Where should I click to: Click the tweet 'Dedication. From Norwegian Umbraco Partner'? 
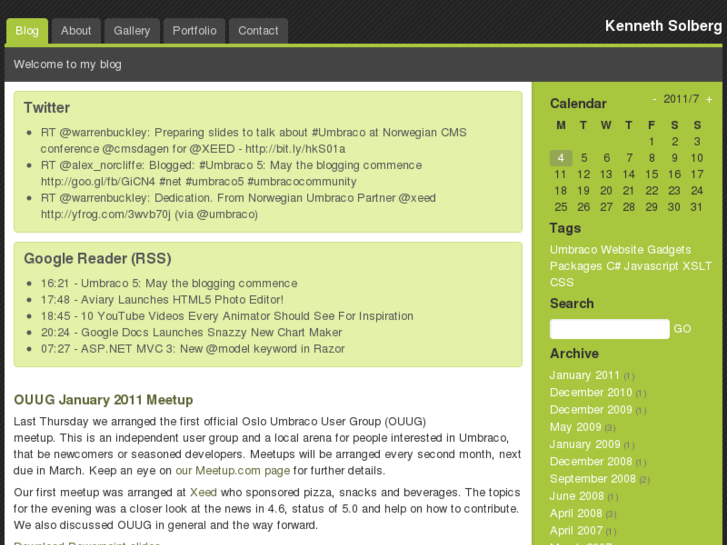tap(238, 206)
